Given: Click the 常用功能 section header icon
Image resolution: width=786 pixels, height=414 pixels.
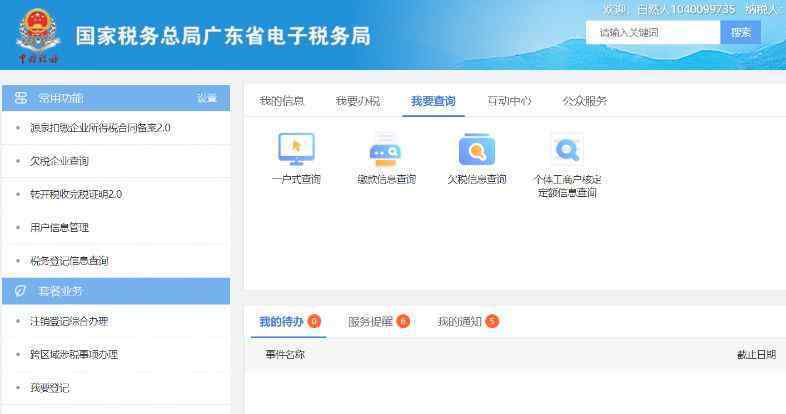Looking at the screenshot, I should (x=20, y=98).
